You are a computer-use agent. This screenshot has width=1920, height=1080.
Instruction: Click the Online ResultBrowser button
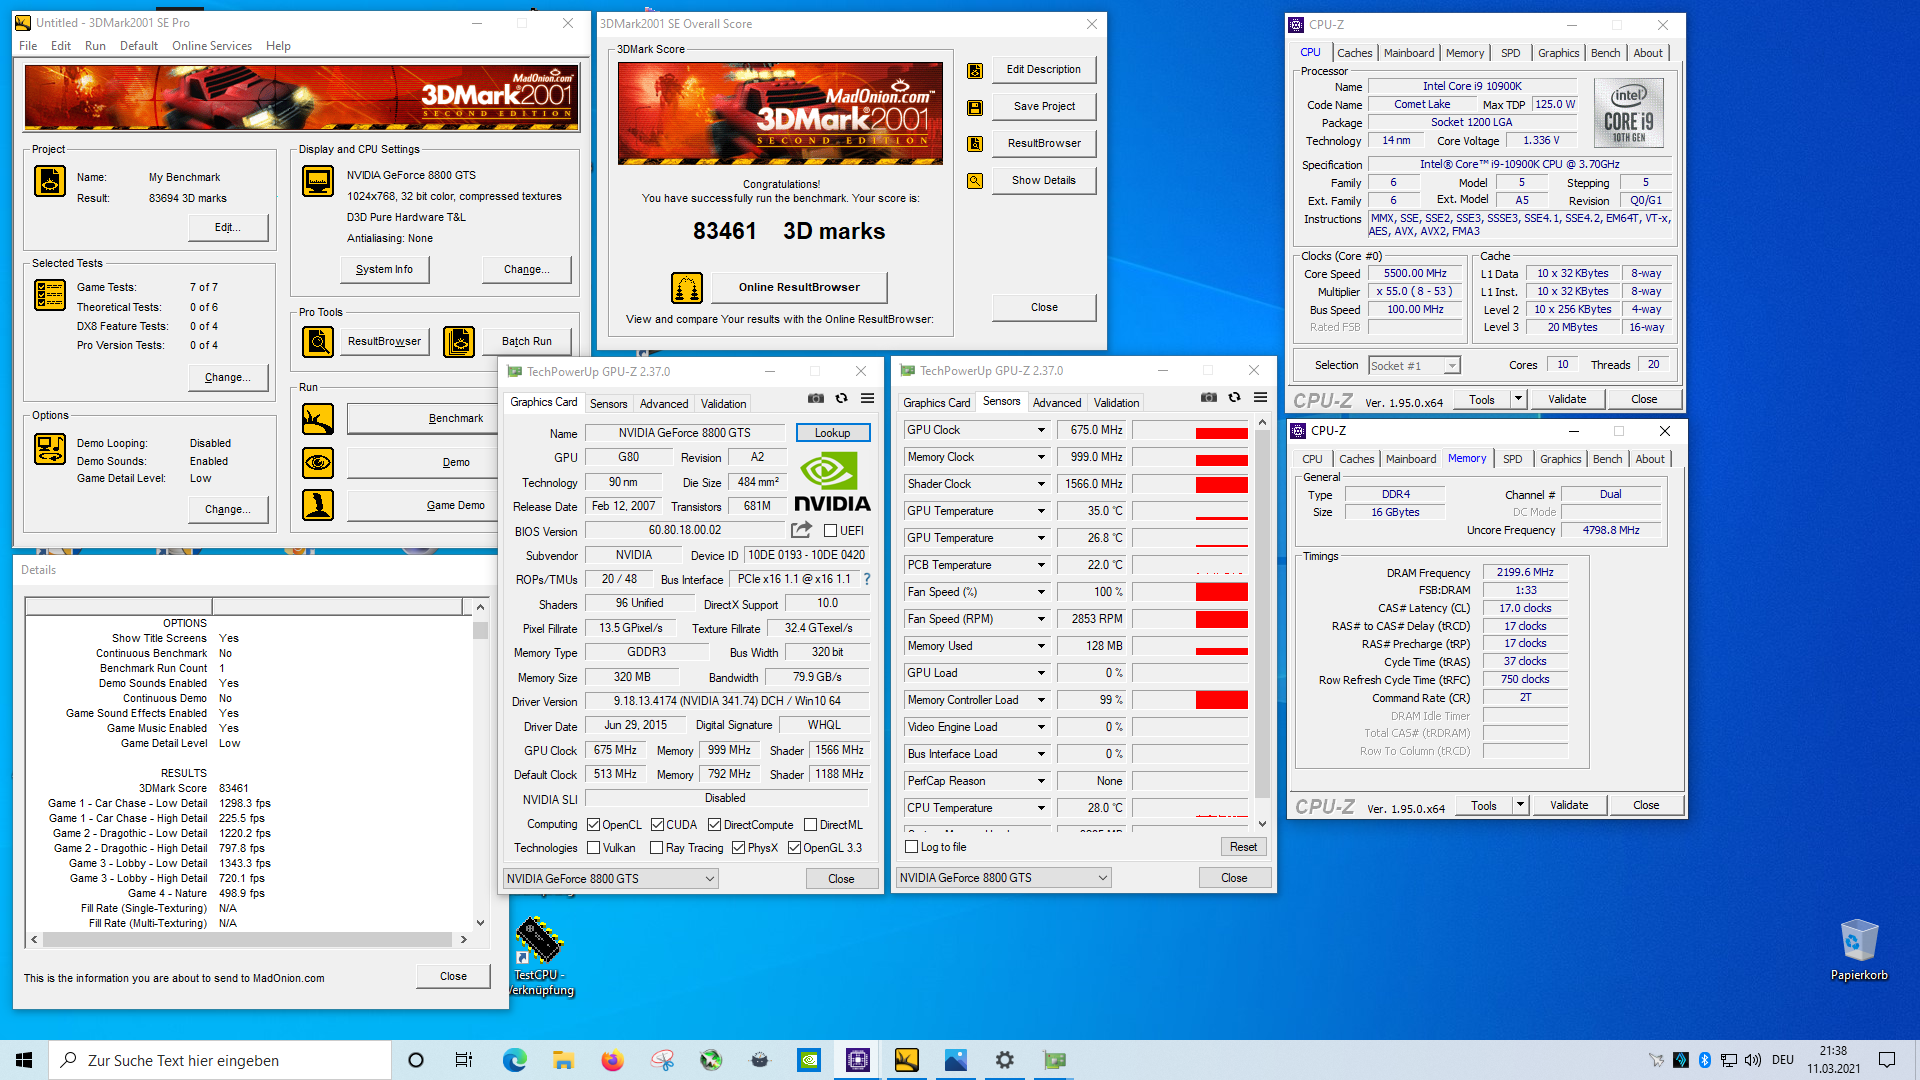click(x=799, y=287)
